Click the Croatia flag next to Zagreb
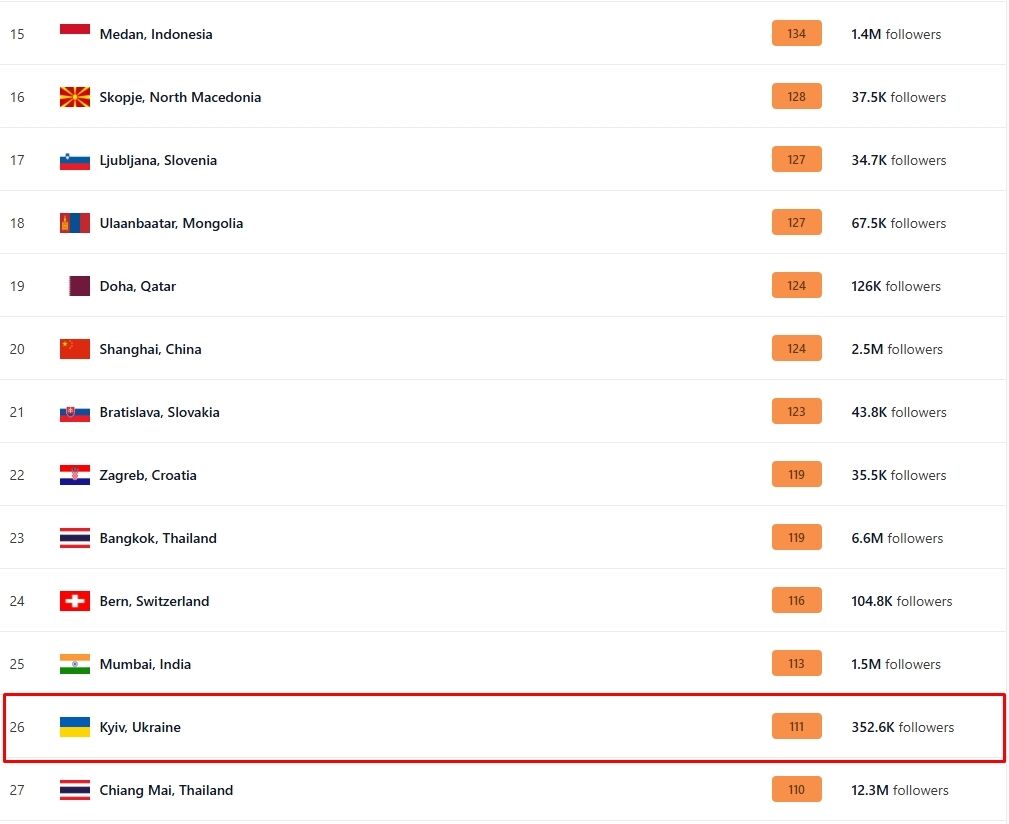The width and height of the screenshot is (1009, 824). (x=75, y=475)
